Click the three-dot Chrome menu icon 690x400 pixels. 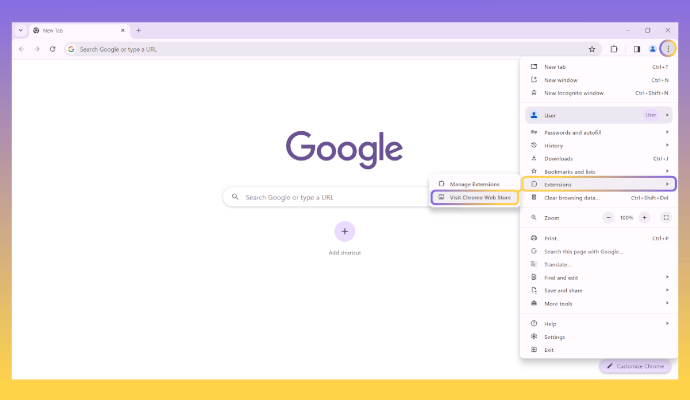point(667,48)
